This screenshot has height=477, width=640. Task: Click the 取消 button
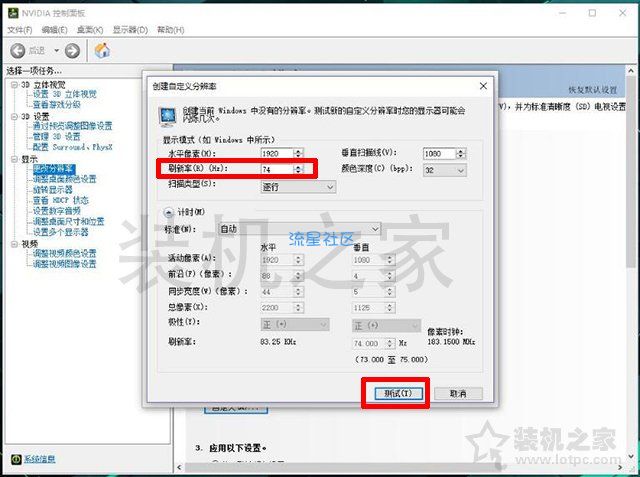[458, 393]
